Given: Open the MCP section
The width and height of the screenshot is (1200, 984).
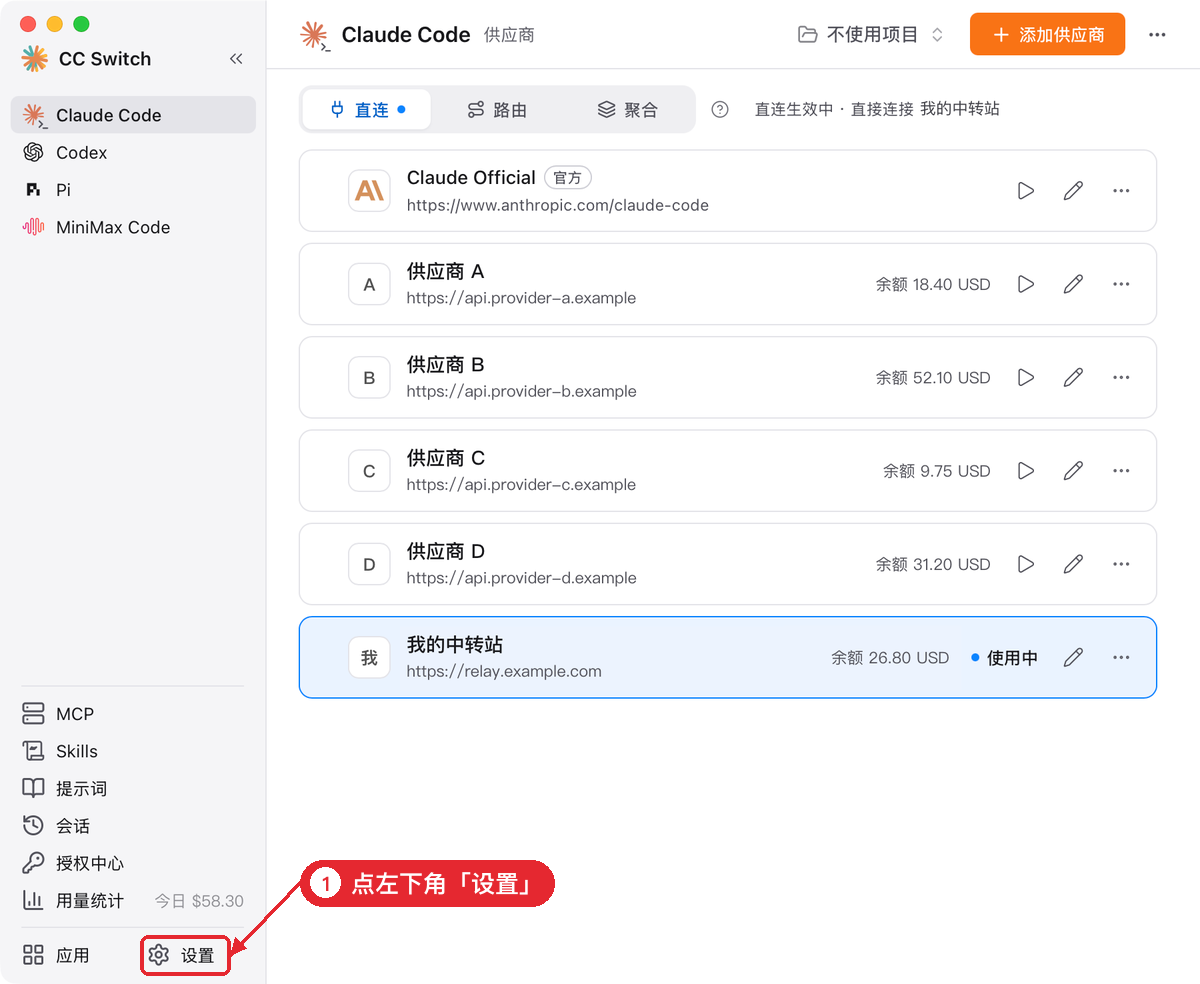Looking at the screenshot, I should (133, 714).
